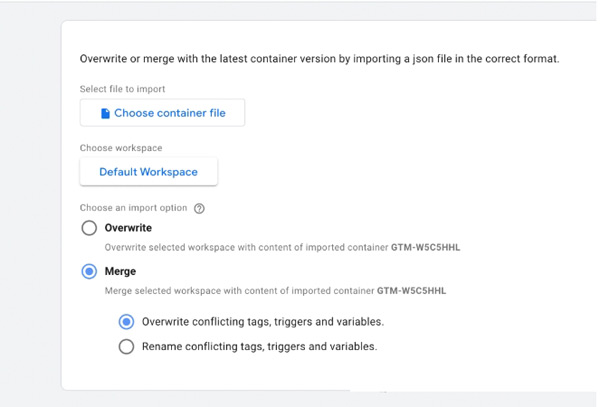Image resolution: width=600 pixels, height=407 pixels.
Task: Click 'Overwrite conflicting tags, triggers and variables' text
Action: click(x=262, y=322)
